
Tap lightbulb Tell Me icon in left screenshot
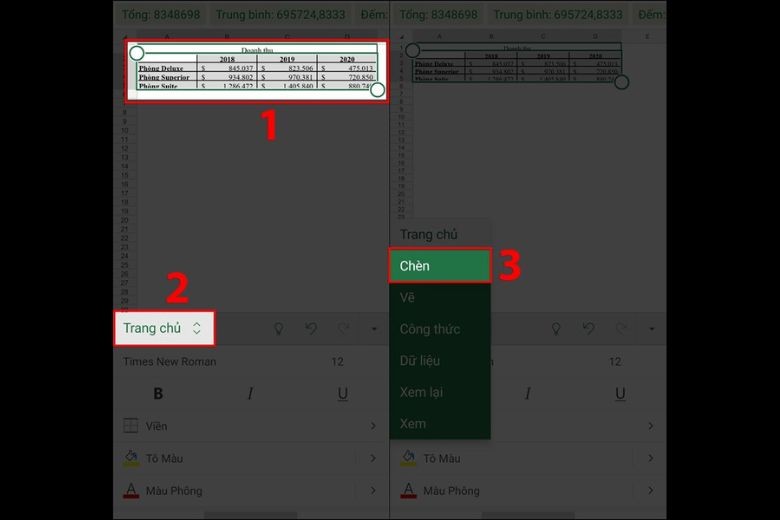(279, 328)
